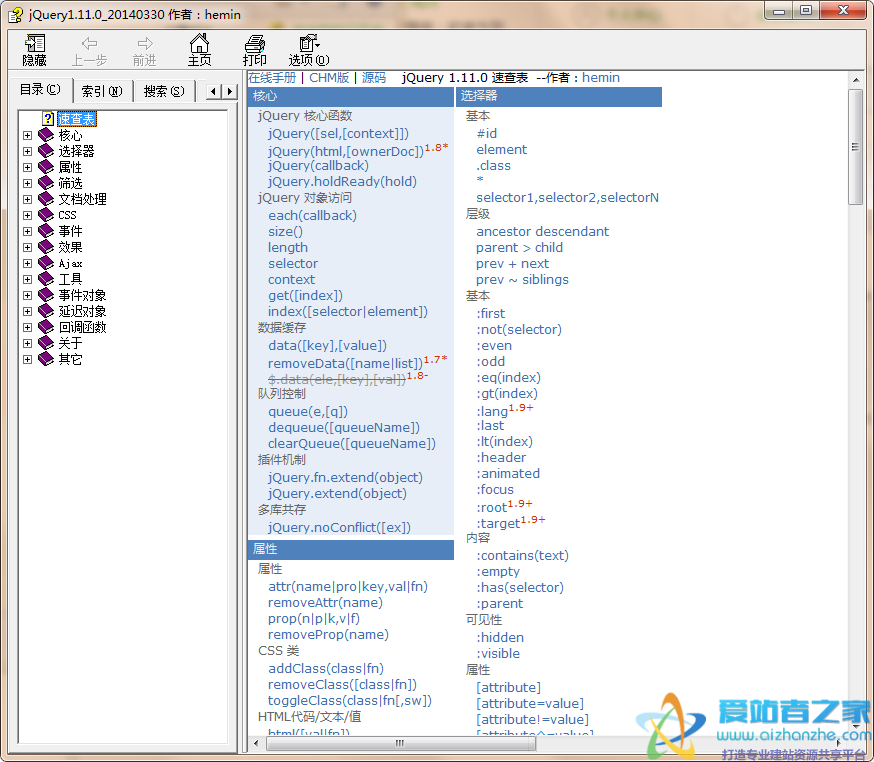Switch to the 搜索 (Search) tab
Screen dimensions: 874x762
[164, 91]
